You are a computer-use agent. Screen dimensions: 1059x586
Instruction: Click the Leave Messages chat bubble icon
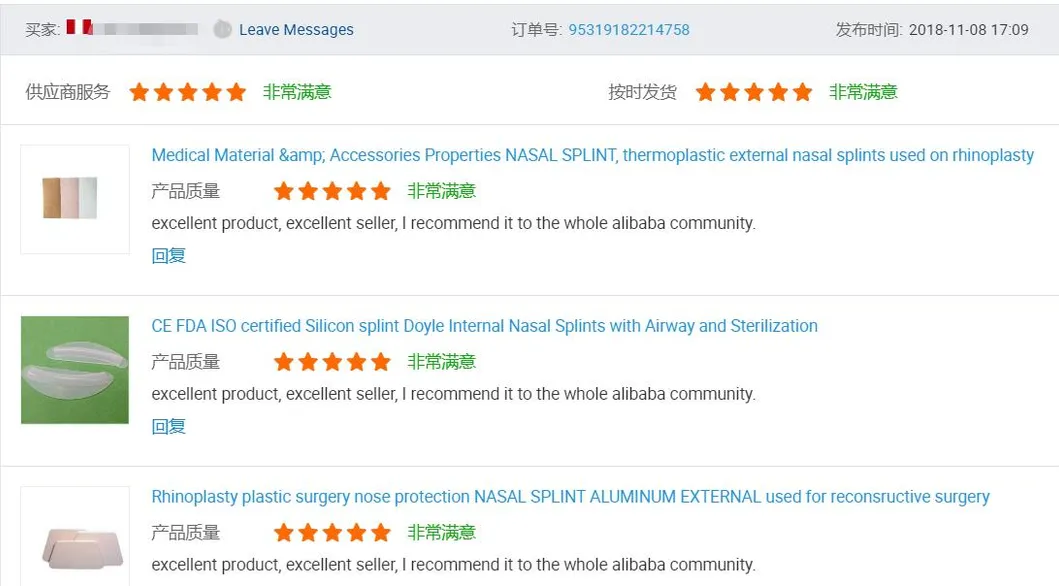pos(222,30)
